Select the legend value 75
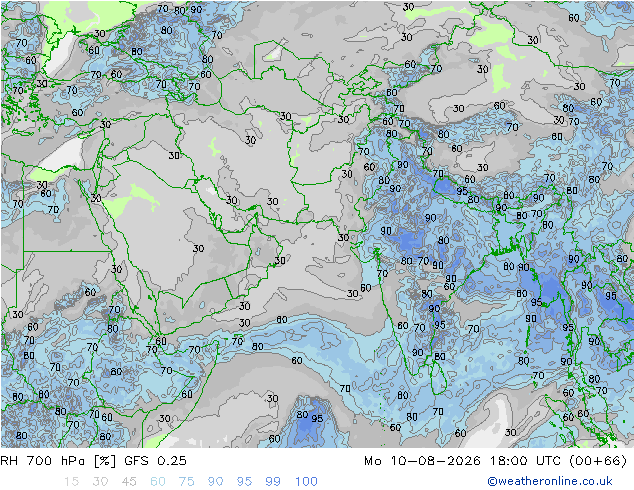Screen dimensions: 634x490 (186, 481)
